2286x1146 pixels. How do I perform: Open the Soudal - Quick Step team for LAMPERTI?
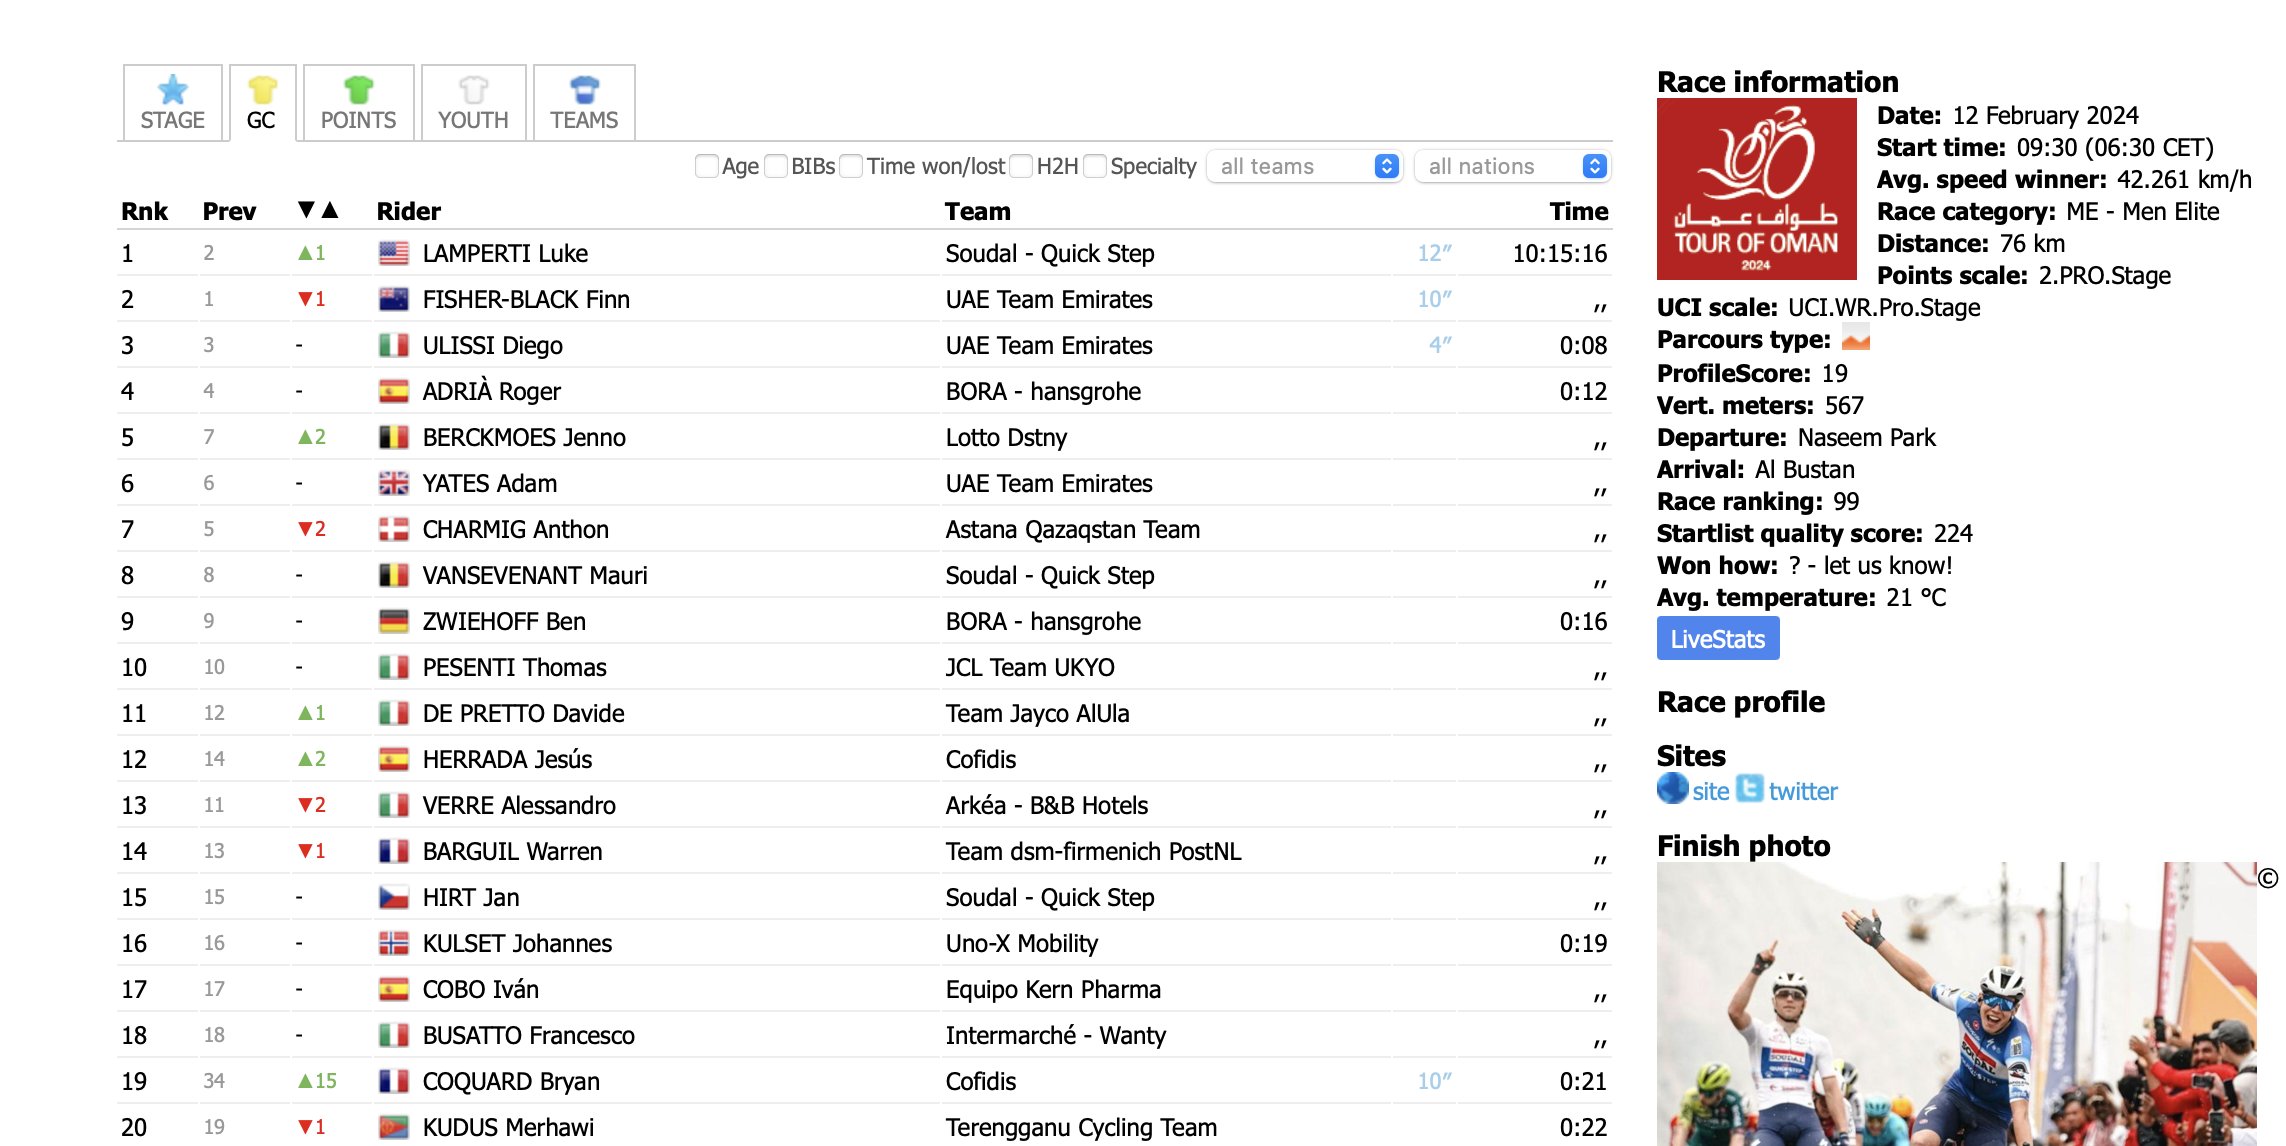1050,253
